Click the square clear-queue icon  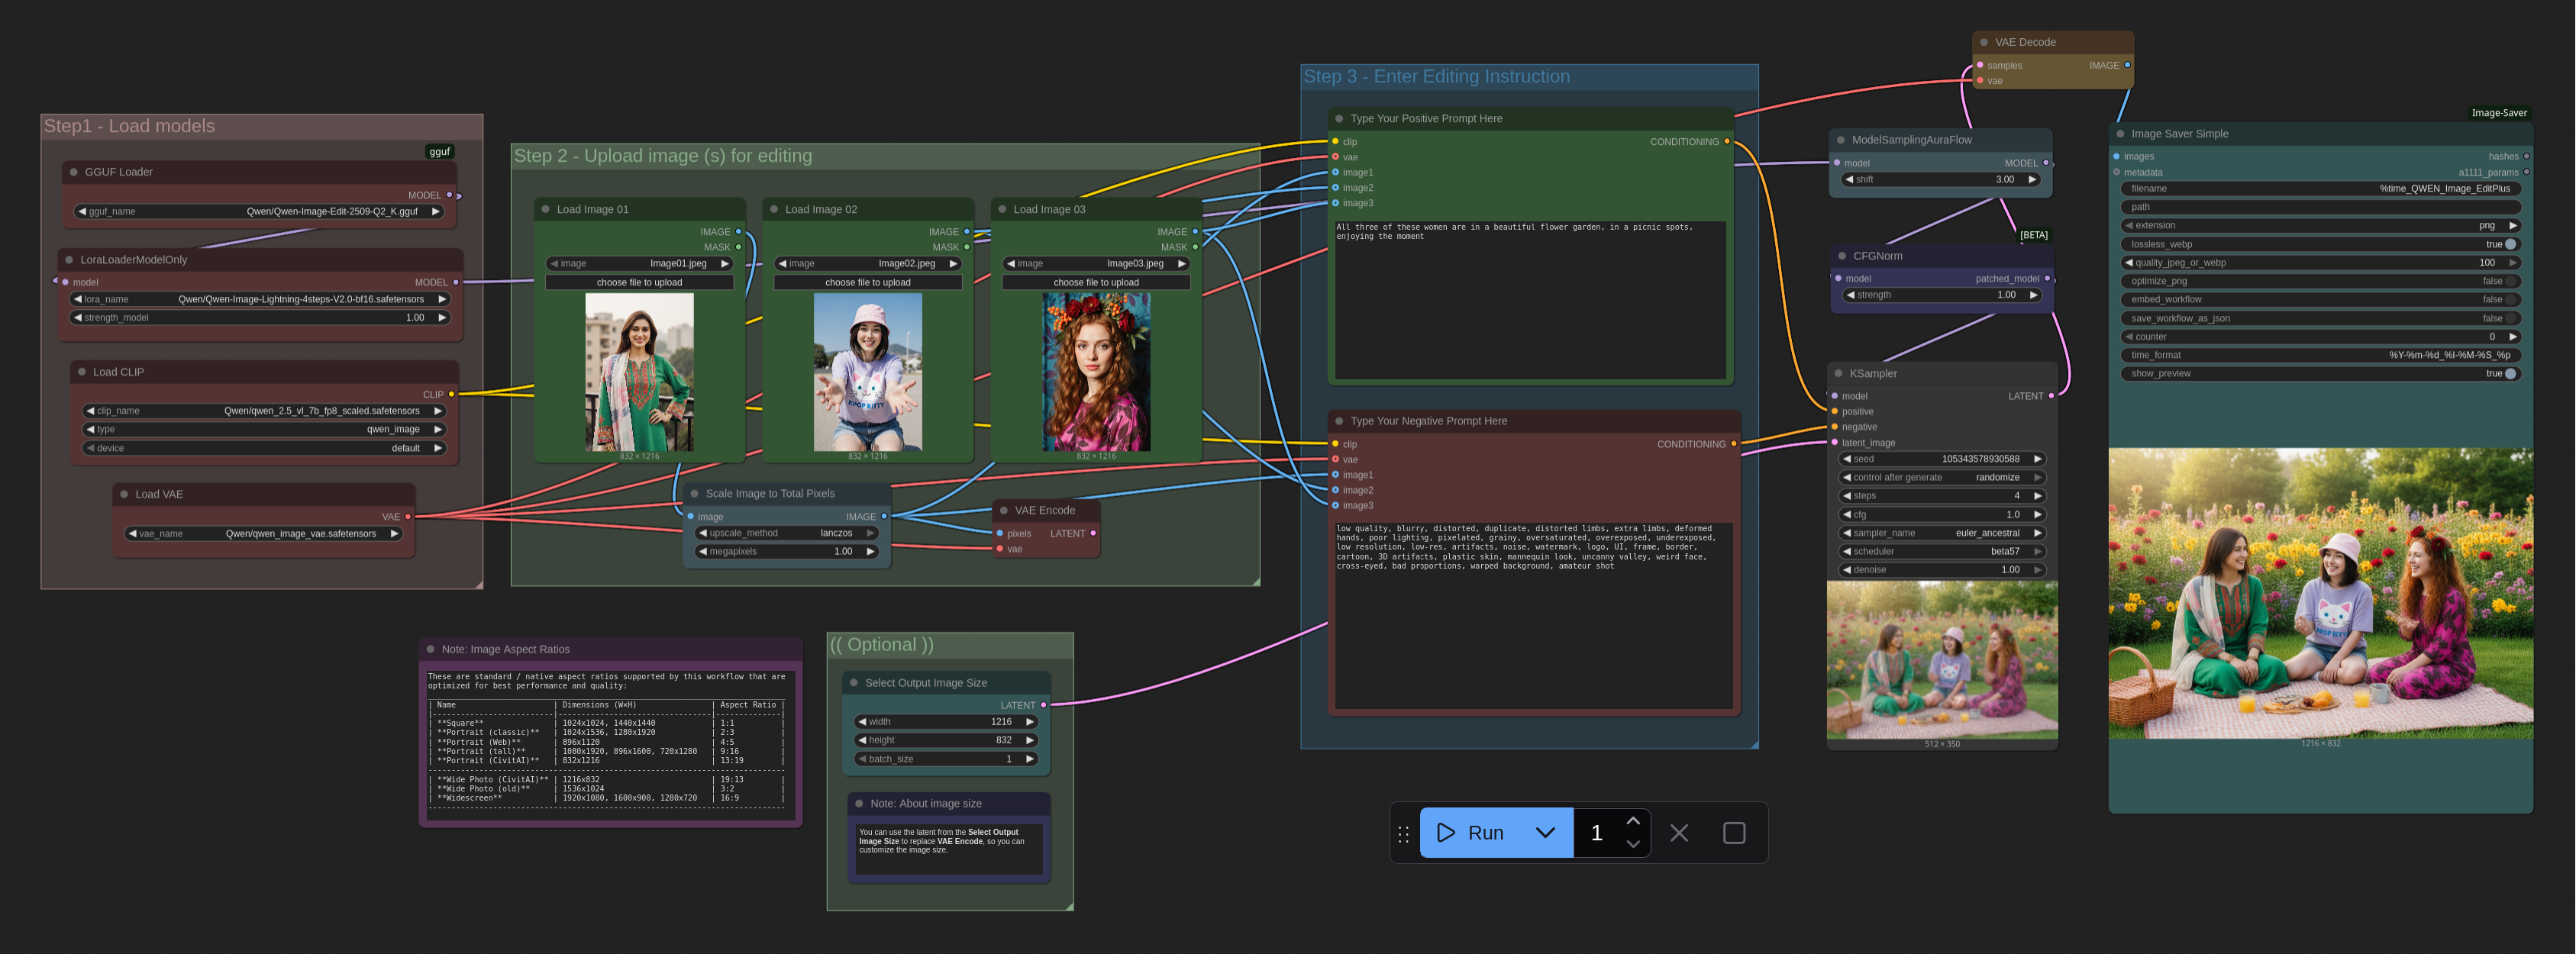point(1734,833)
